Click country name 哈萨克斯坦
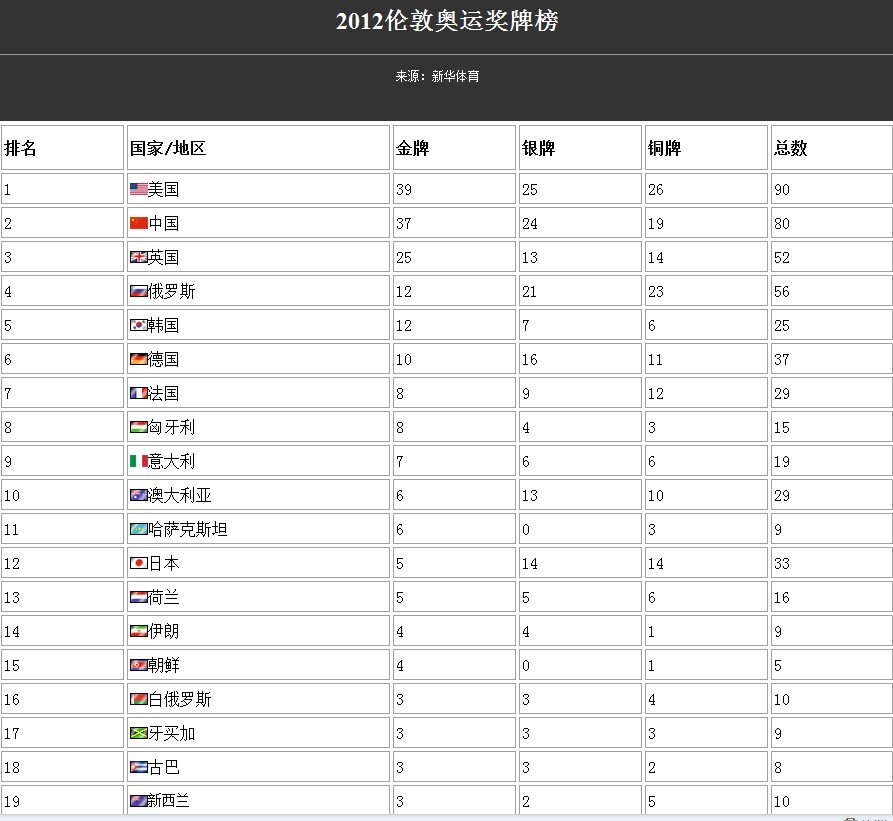The image size is (893, 821). [x=187, y=529]
